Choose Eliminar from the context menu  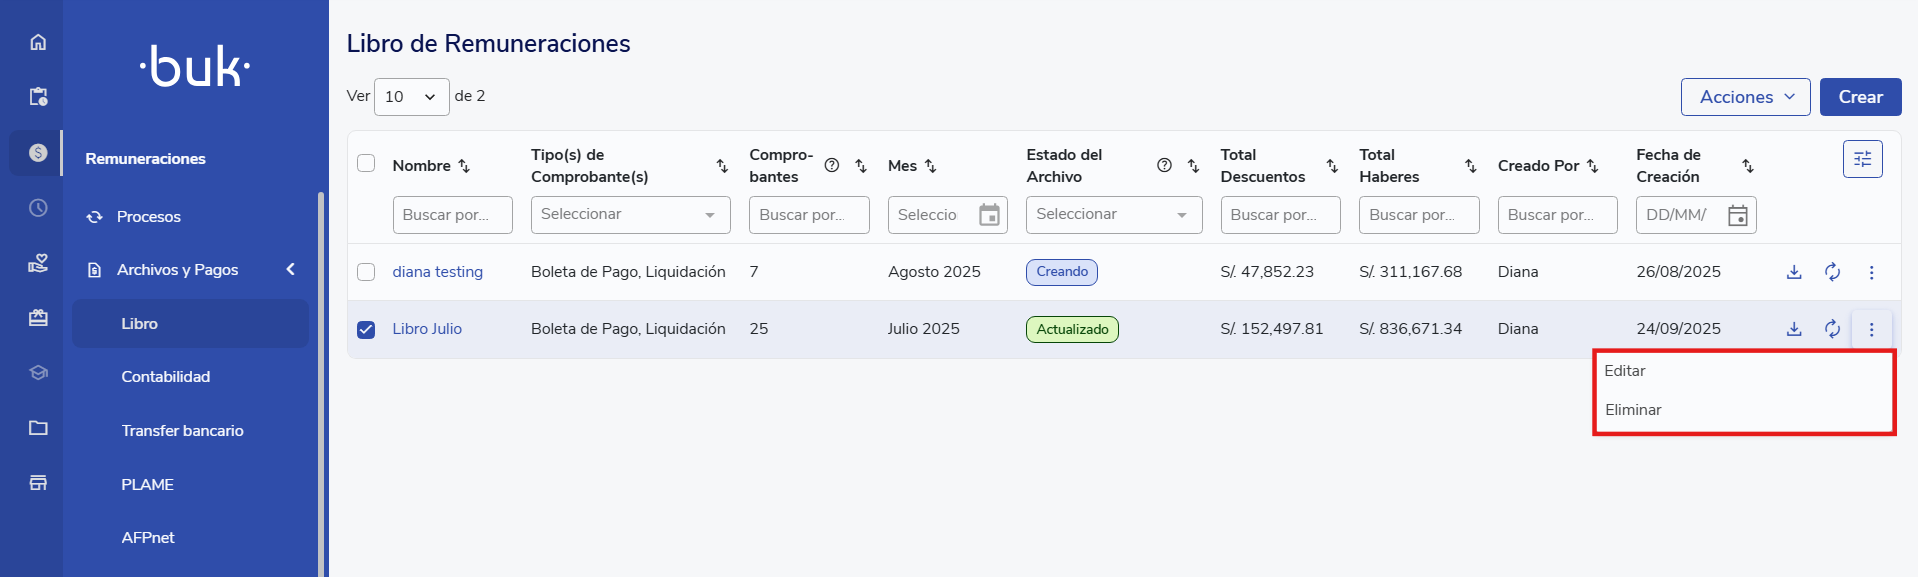click(x=1633, y=410)
